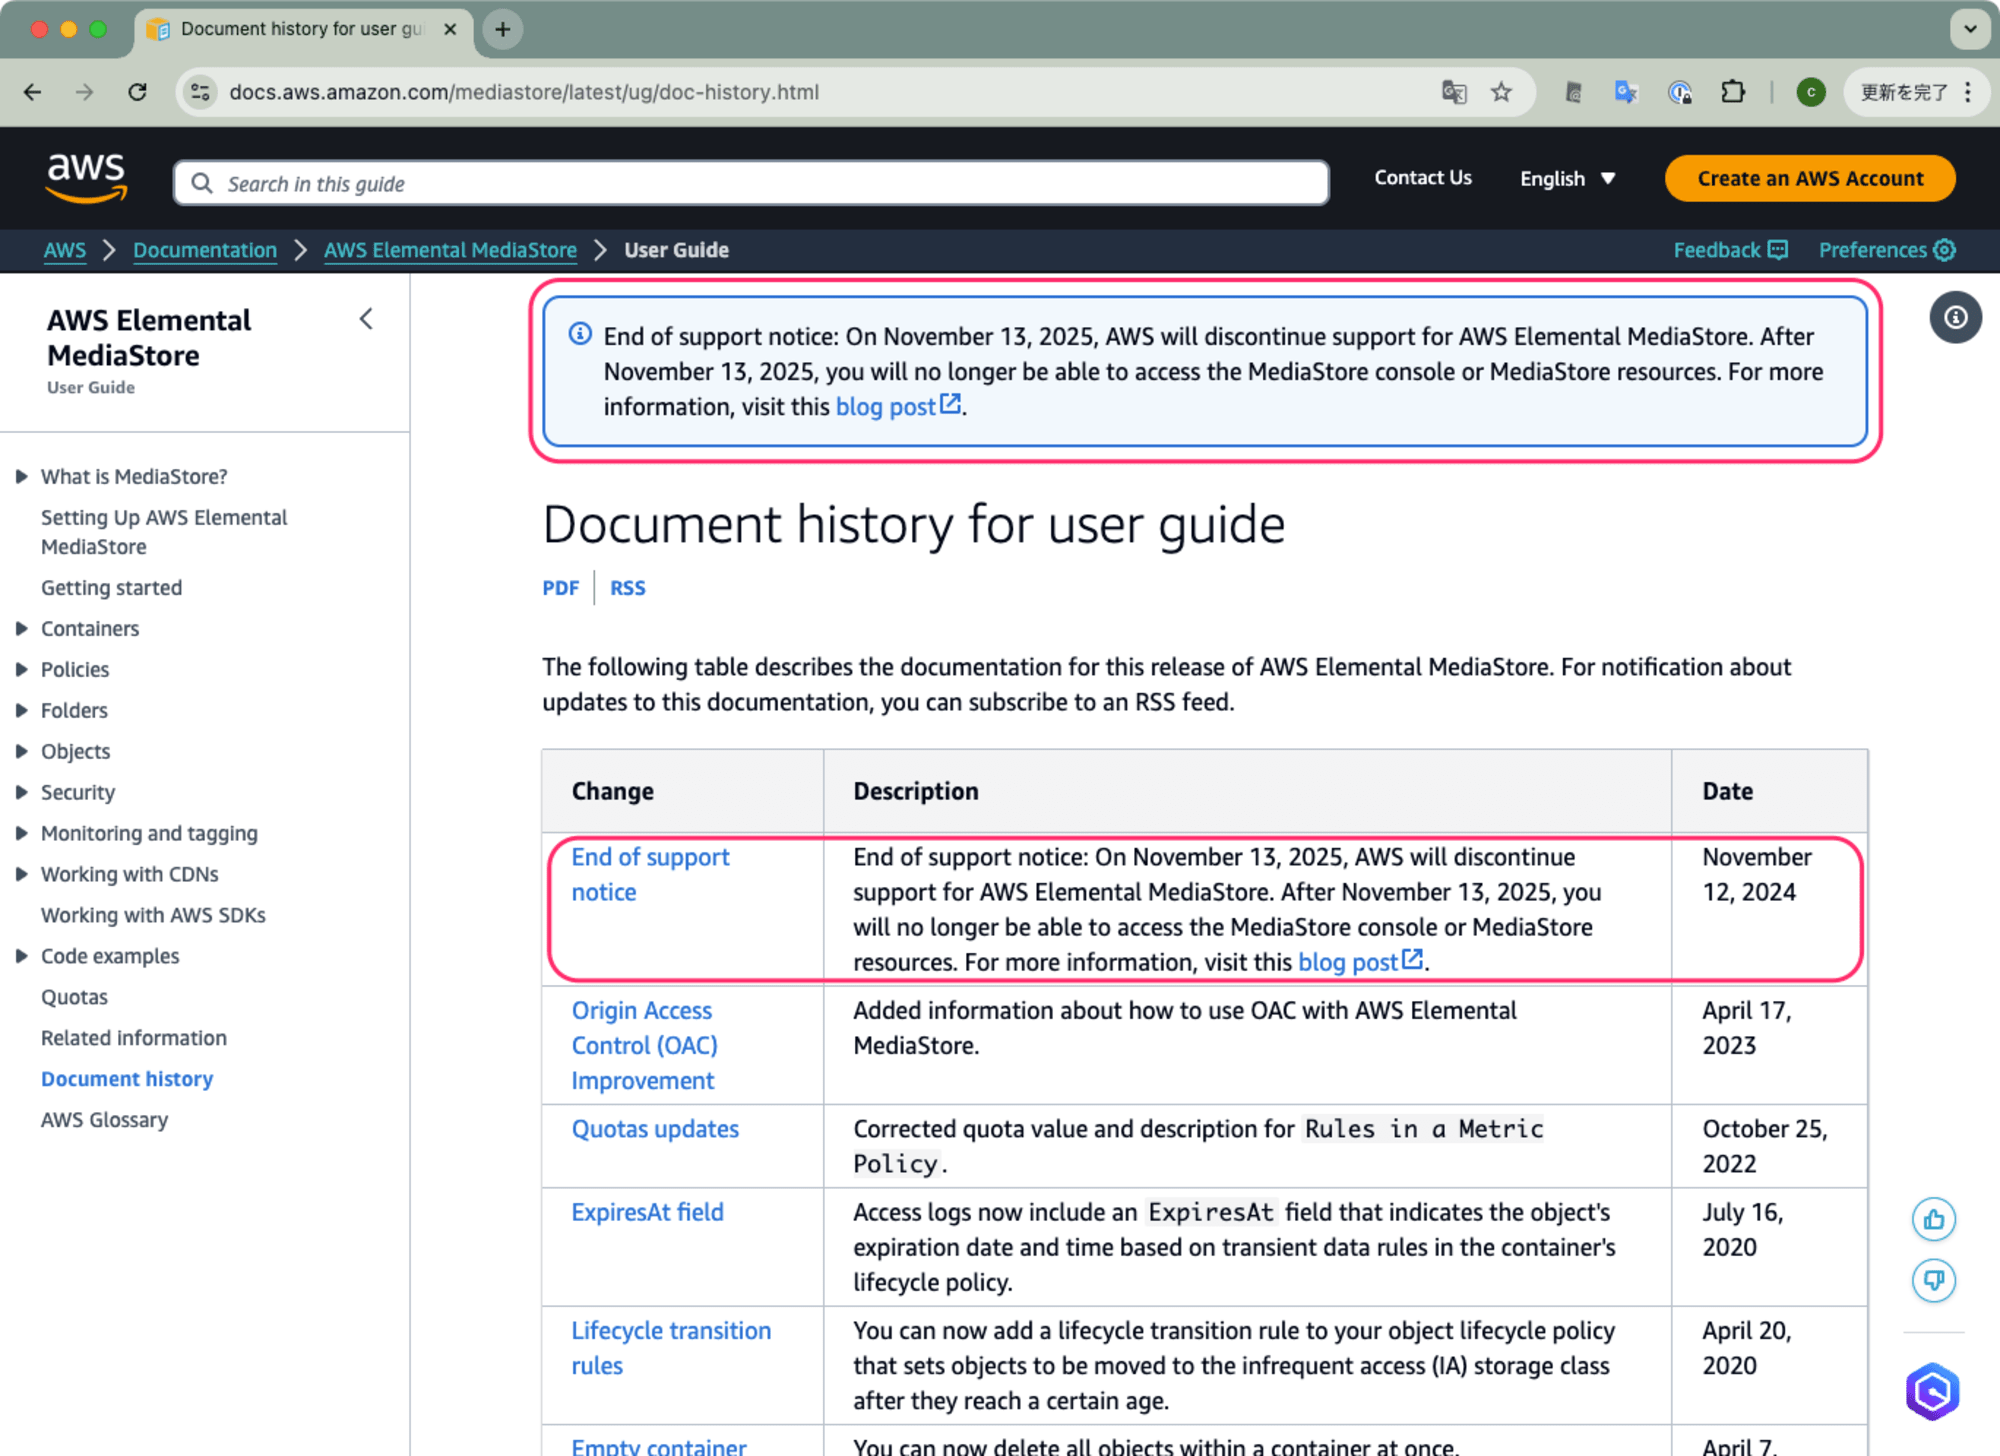Open ExpiresAt field link

pyautogui.click(x=647, y=1212)
